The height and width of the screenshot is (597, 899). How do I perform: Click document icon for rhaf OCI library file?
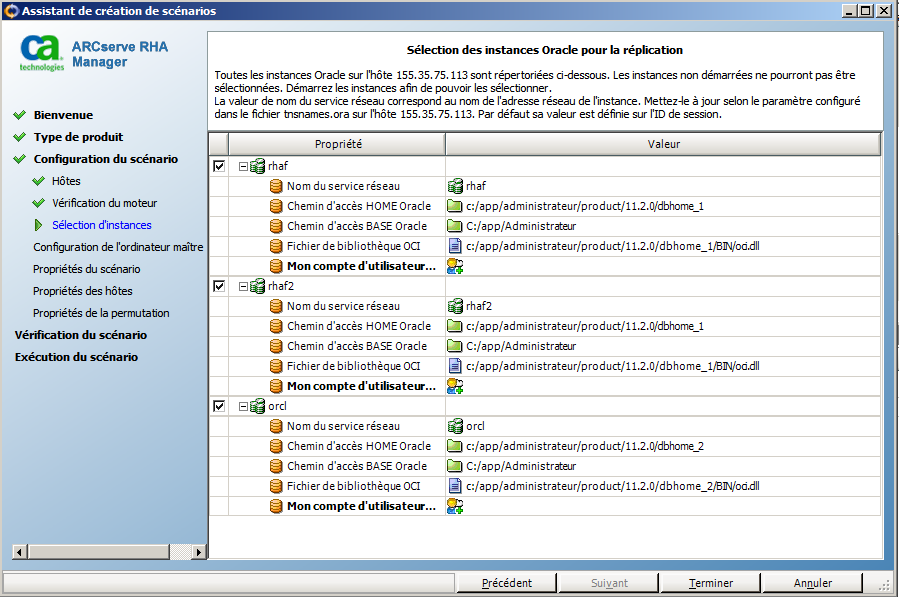coord(455,246)
